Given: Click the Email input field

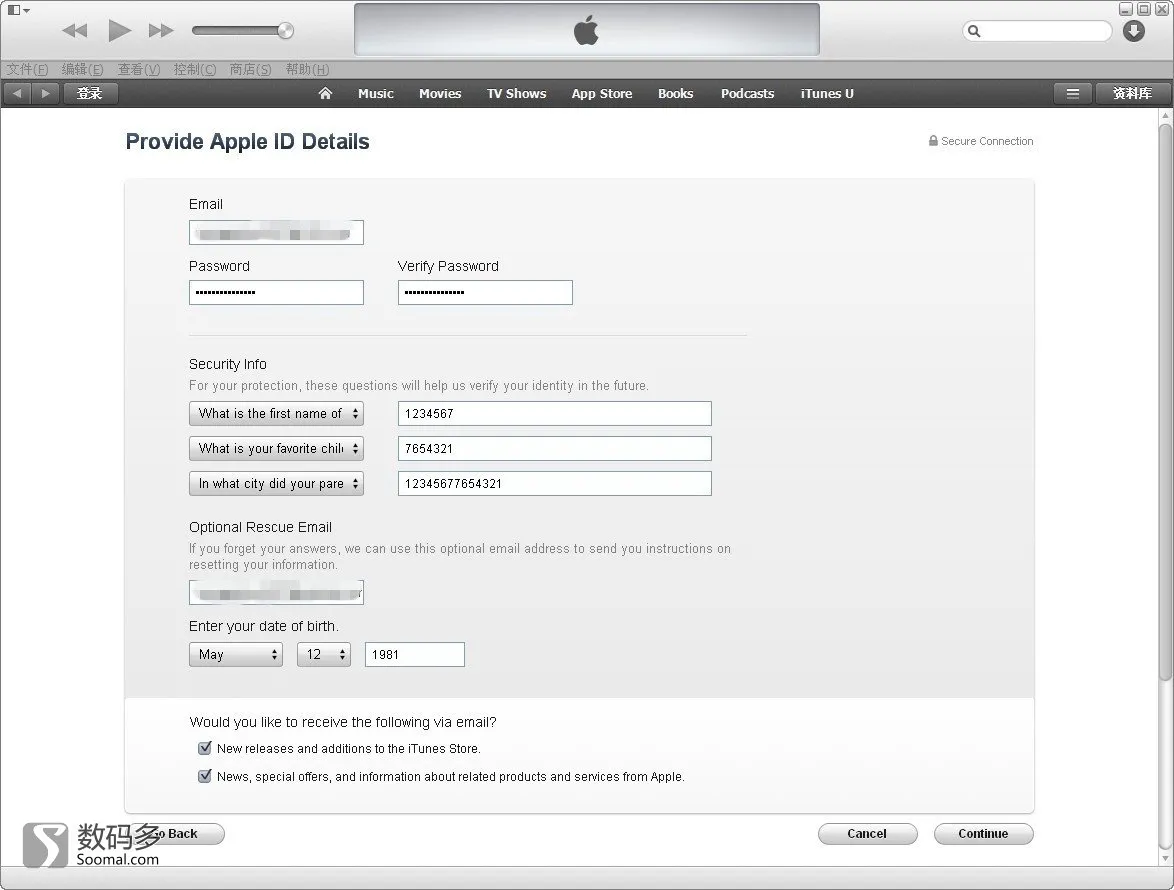Looking at the screenshot, I should click(x=276, y=233).
